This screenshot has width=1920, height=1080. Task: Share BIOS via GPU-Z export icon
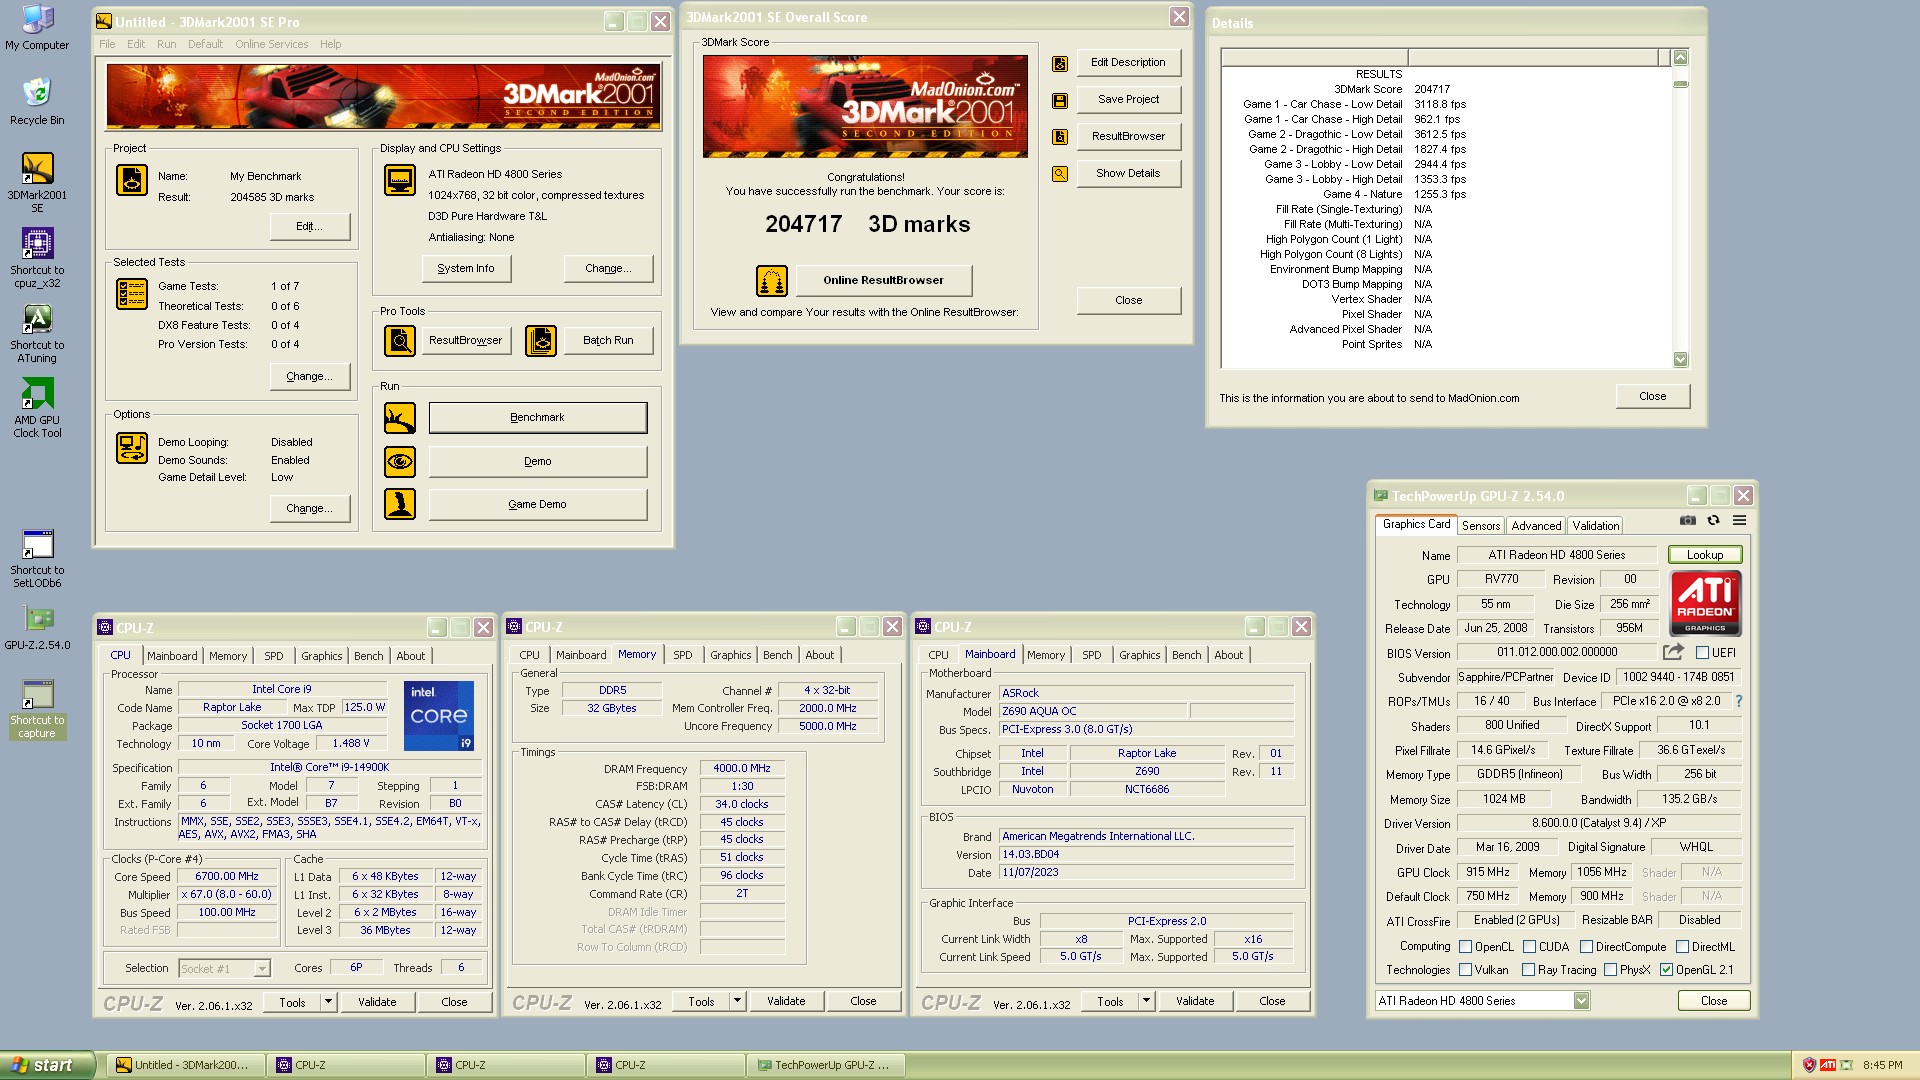1673,652
